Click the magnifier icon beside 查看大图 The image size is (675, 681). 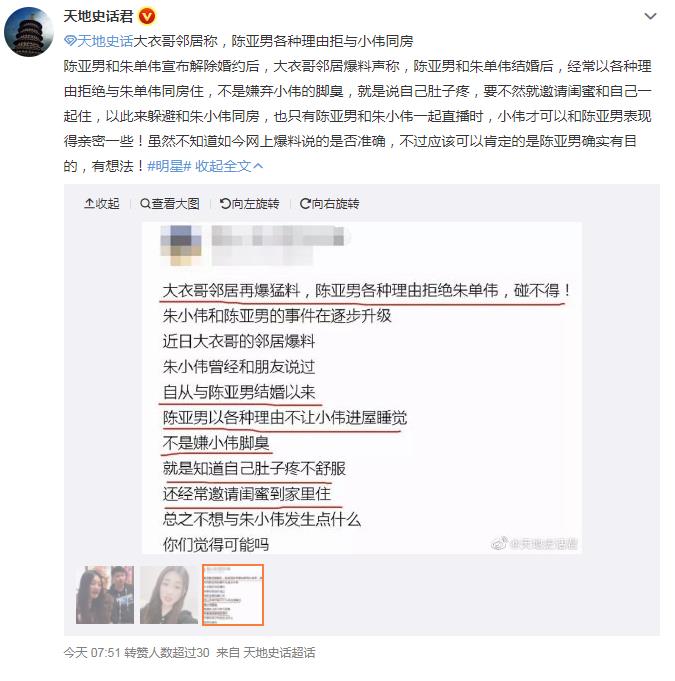145,203
